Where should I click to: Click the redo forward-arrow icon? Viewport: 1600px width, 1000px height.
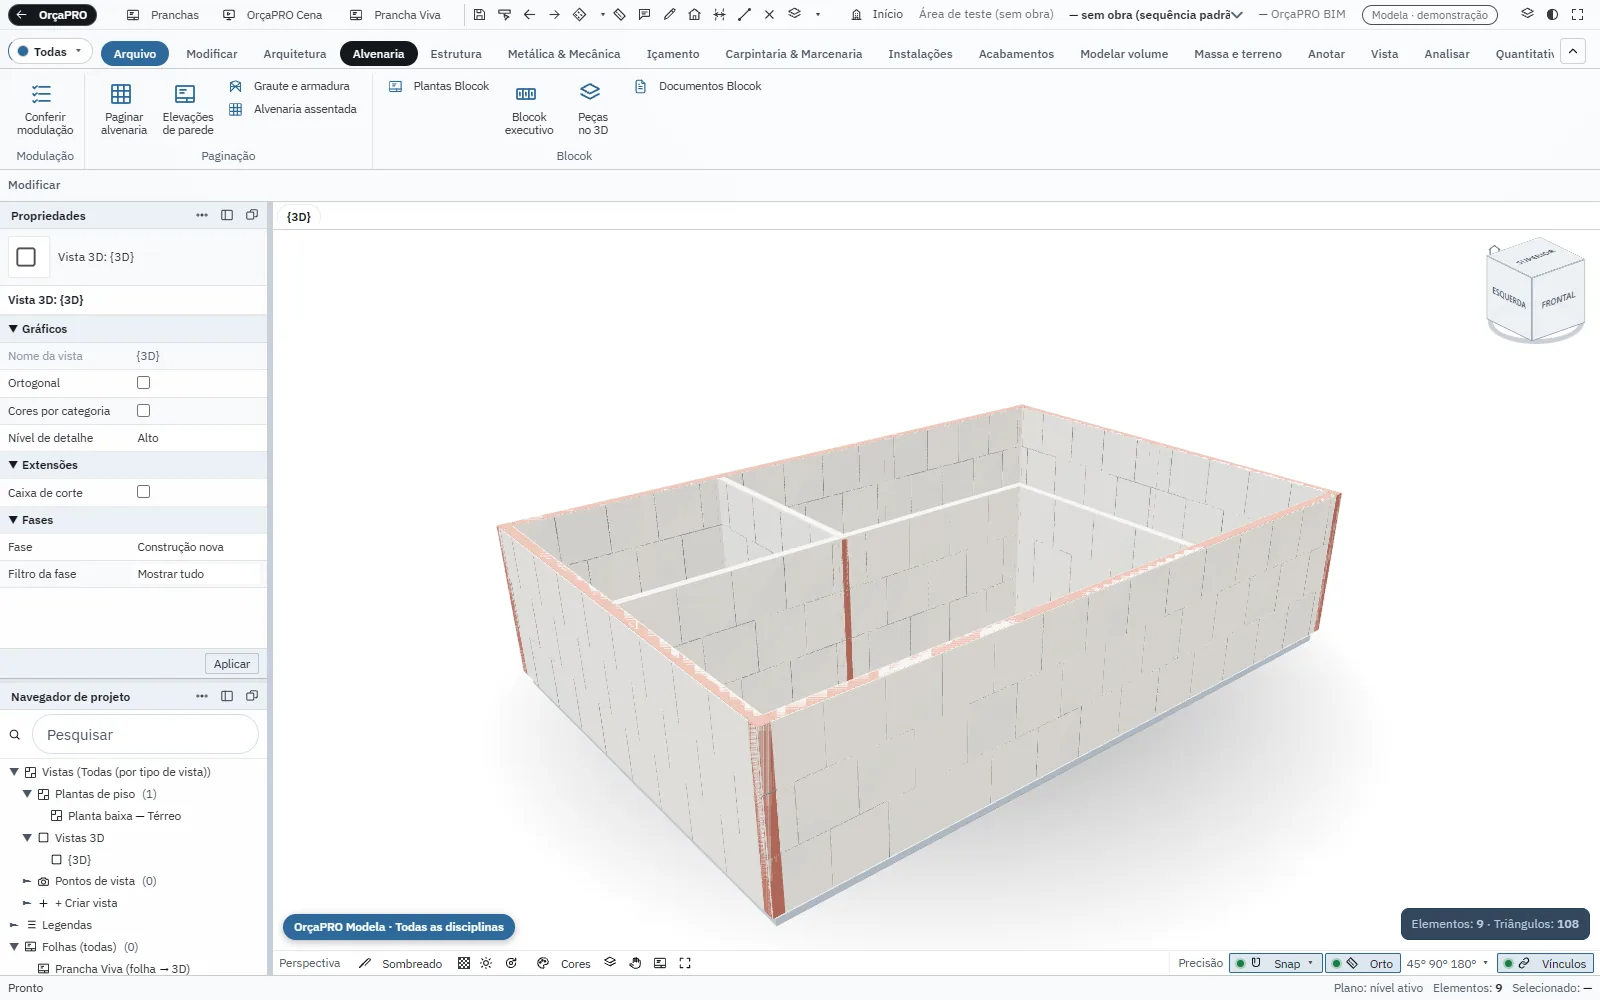(x=554, y=15)
